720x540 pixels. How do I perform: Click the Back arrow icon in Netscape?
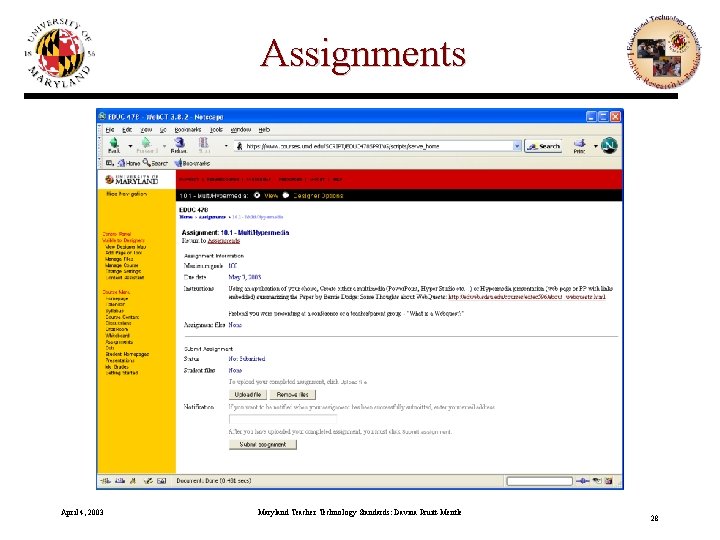click(x=114, y=142)
